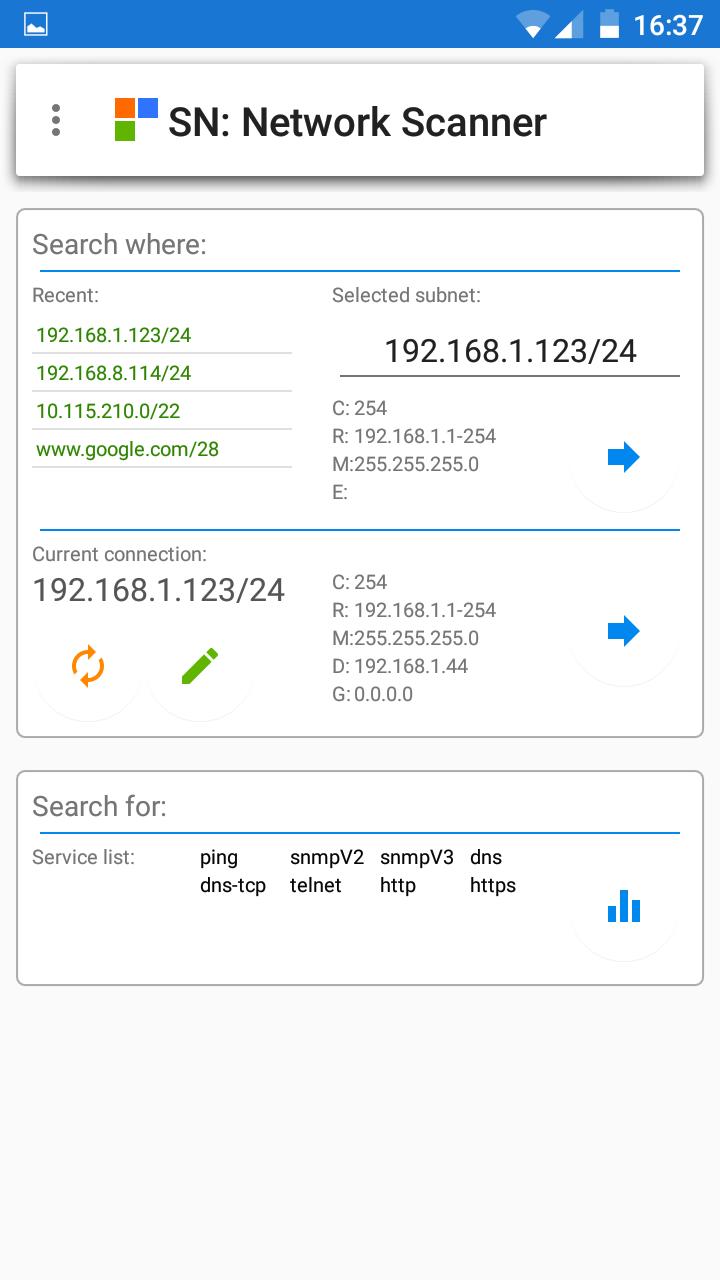Tap the ping service
Viewport: 720px width, 1280px height.
pos(219,858)
